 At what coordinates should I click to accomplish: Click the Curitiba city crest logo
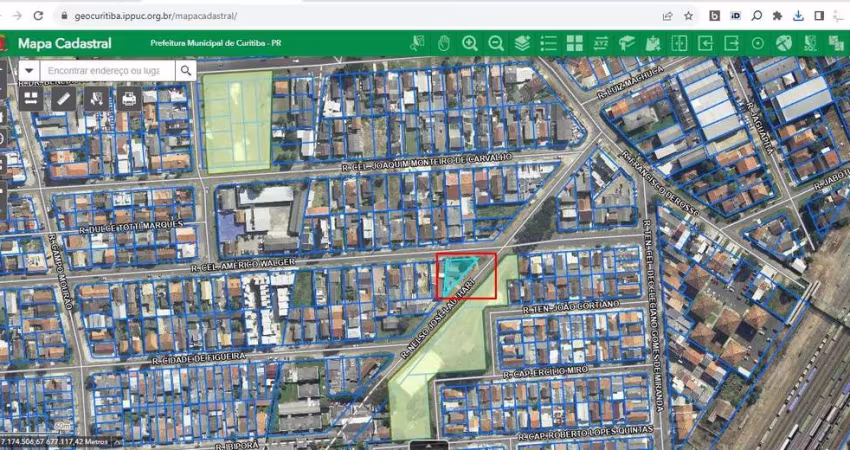point(4,43)
